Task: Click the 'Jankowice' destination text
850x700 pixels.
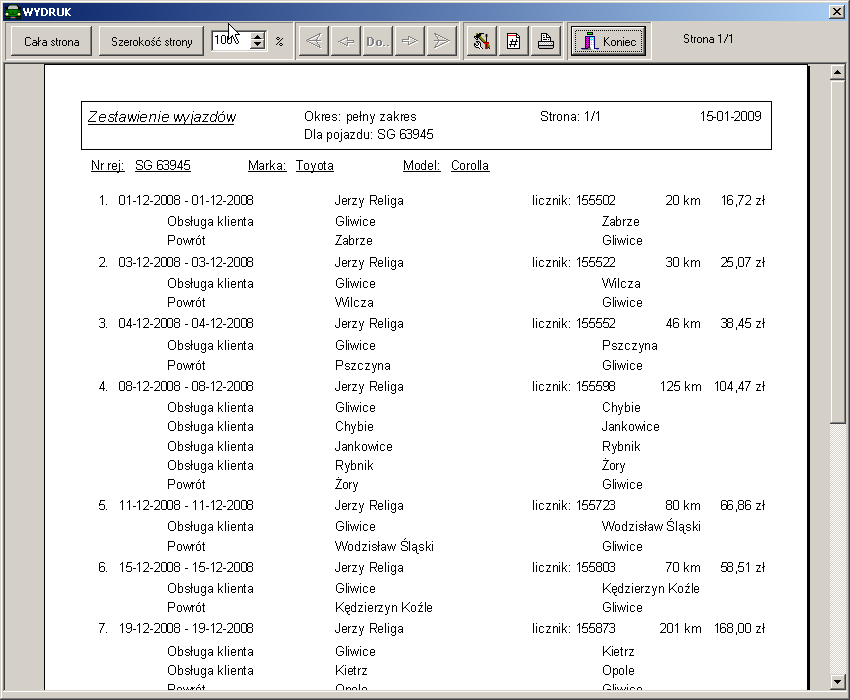Action: (x=630, y=427)
